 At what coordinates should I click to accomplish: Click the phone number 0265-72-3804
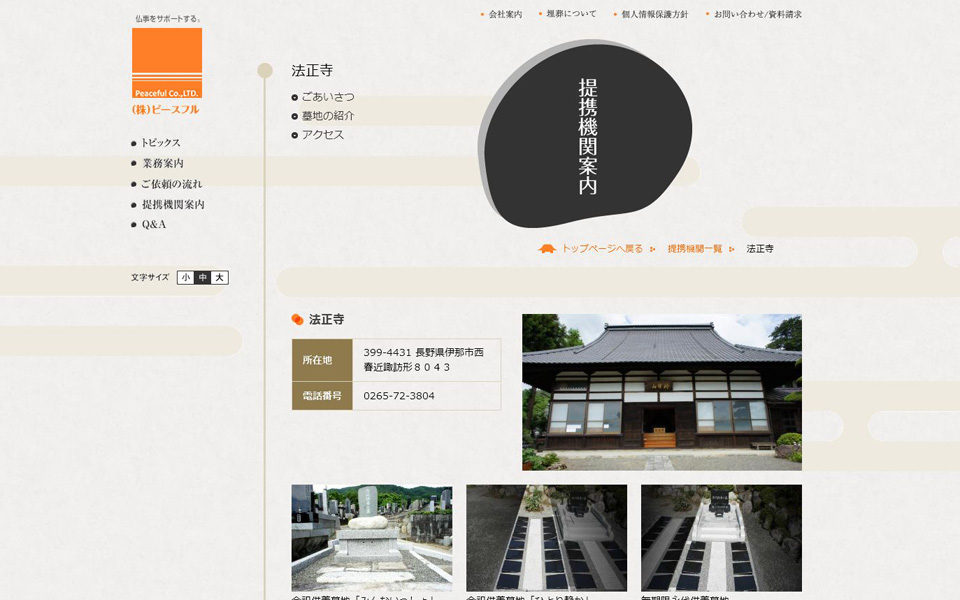coord(399,396)
